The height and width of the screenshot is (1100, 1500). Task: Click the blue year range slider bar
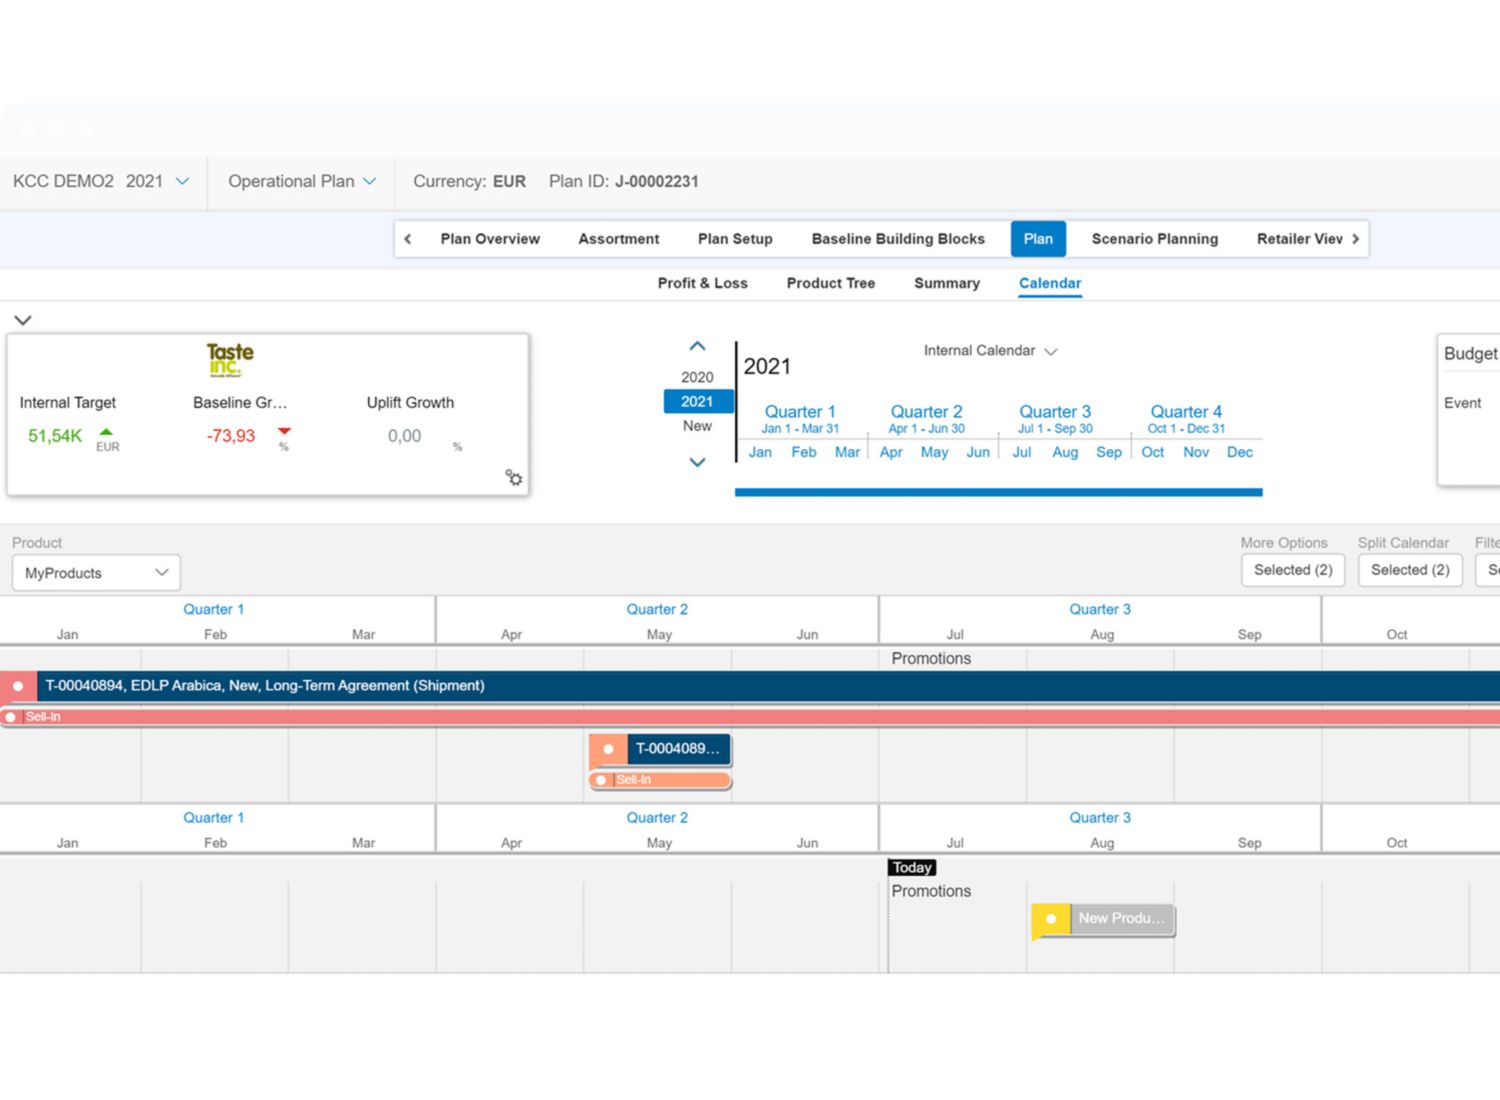pyautogui.click(x=998, y=492)
